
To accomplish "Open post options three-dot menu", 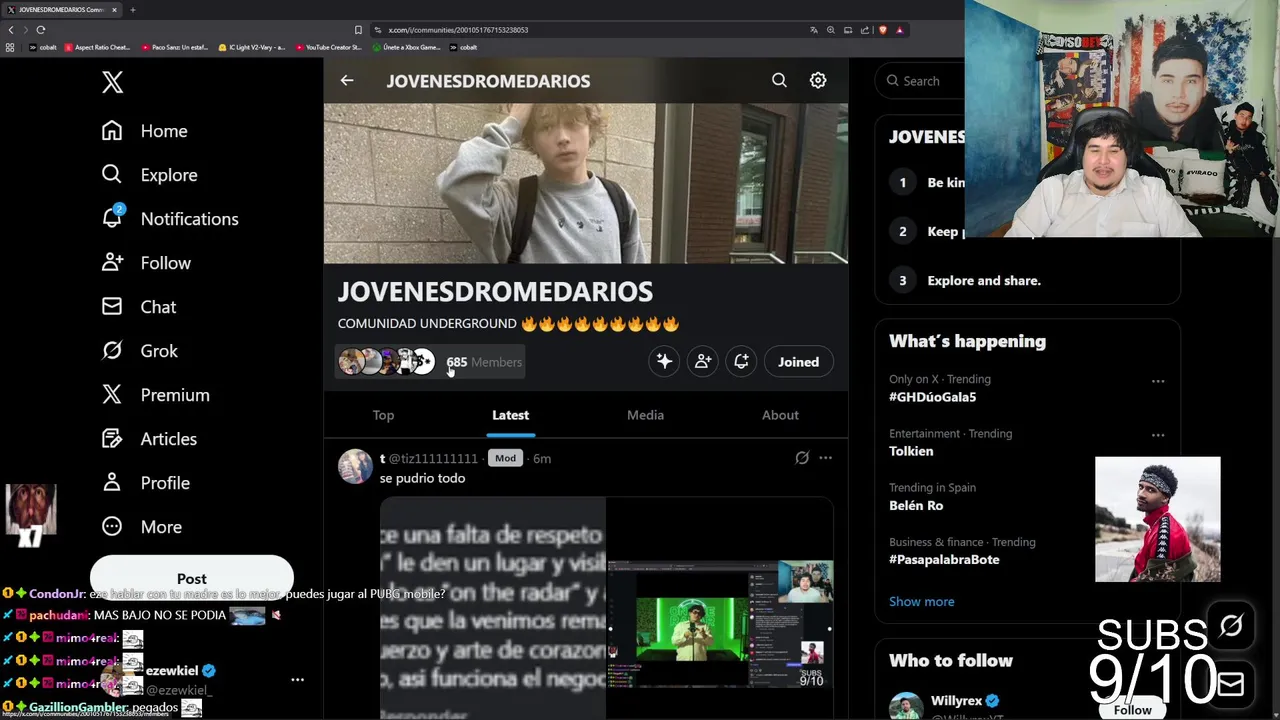I will click(x=825, y=458).
